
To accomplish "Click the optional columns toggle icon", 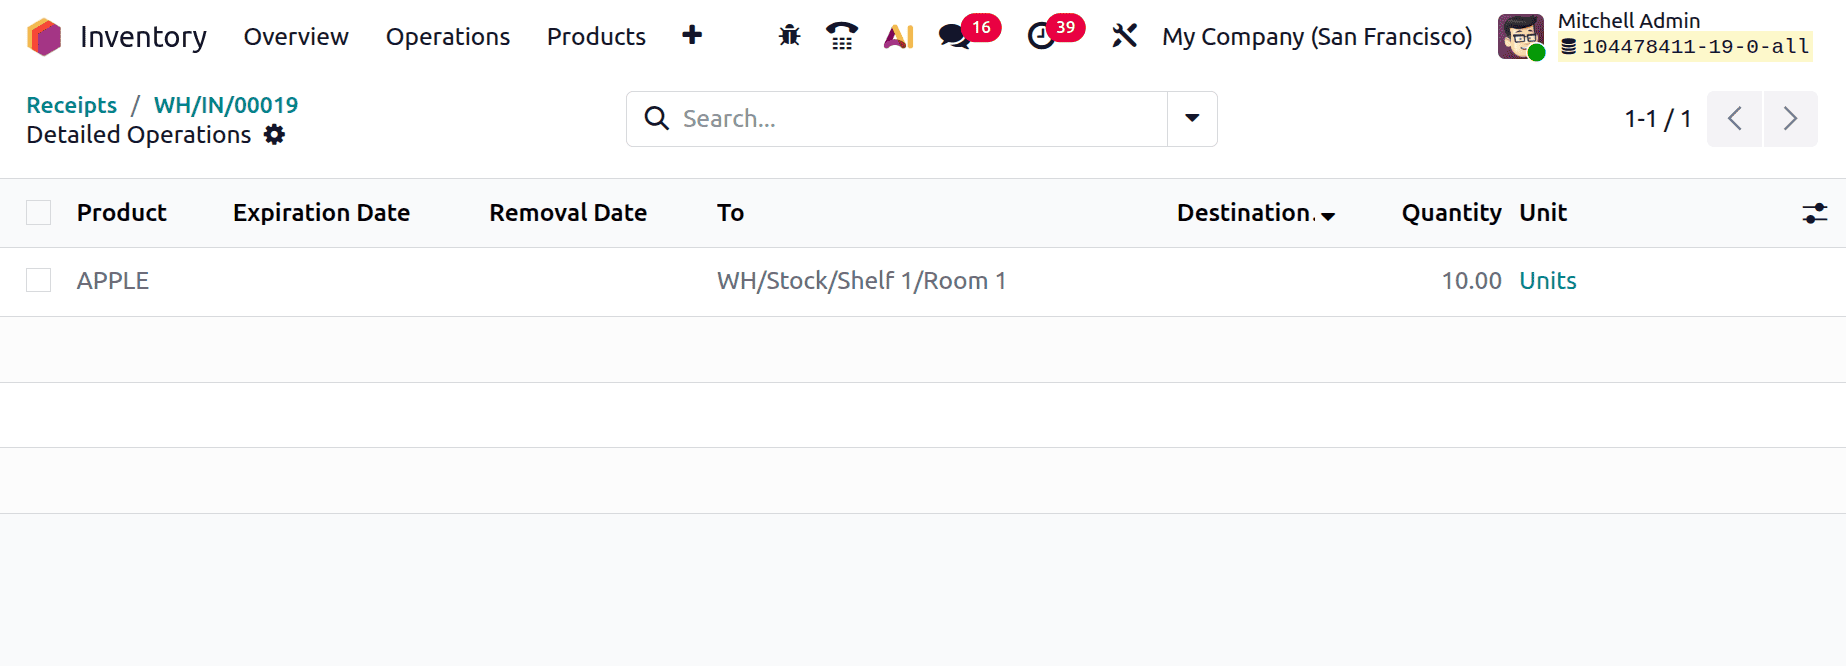I will point(1814,212).
